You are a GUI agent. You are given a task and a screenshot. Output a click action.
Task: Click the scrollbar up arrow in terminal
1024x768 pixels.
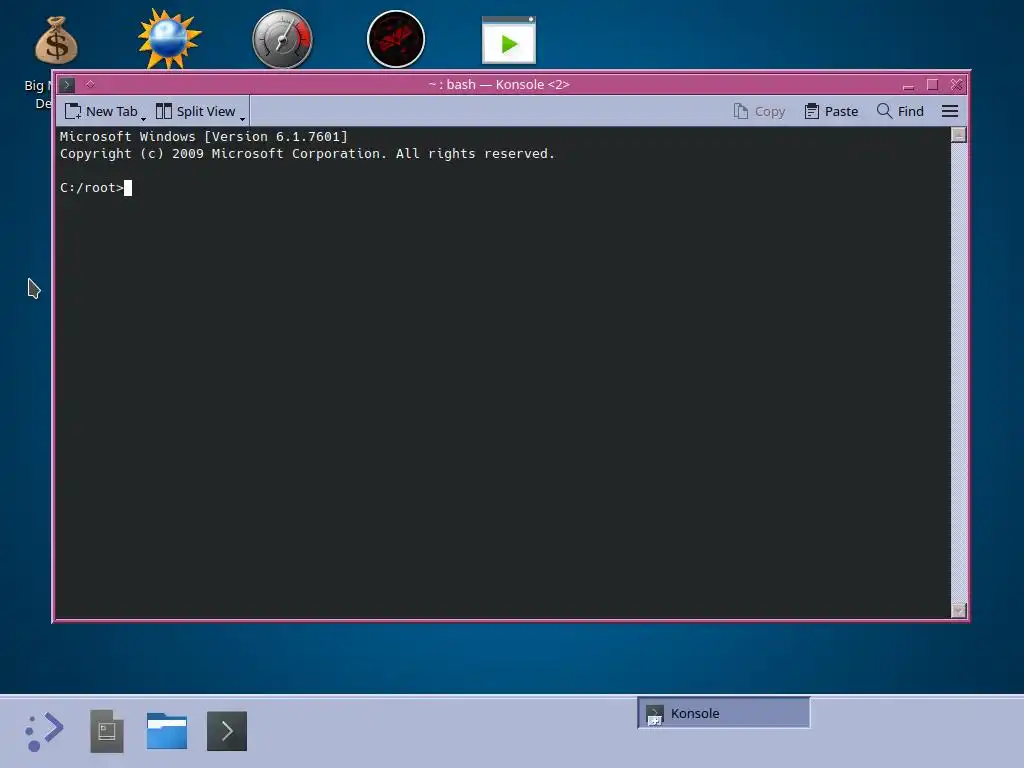click(x=958, y=135)
